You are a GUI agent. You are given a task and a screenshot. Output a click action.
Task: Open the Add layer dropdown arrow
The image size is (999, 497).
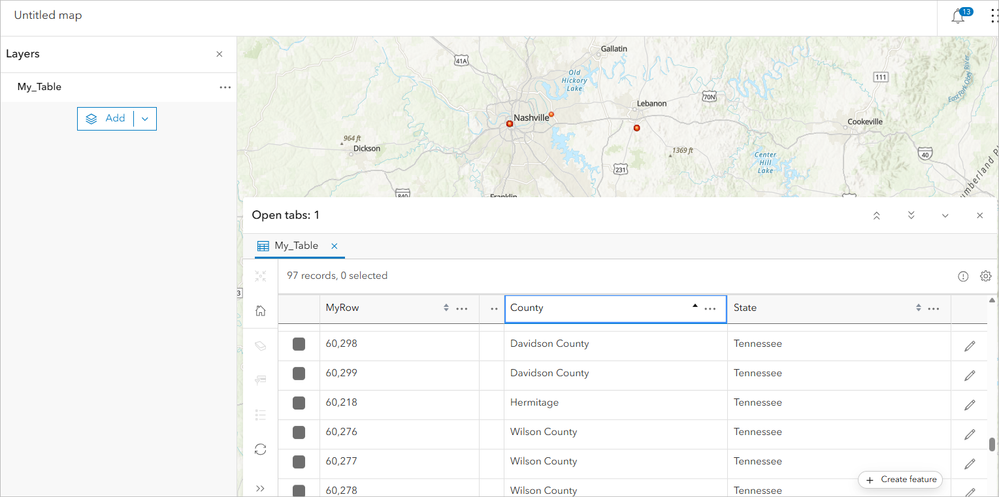point(145,119)
